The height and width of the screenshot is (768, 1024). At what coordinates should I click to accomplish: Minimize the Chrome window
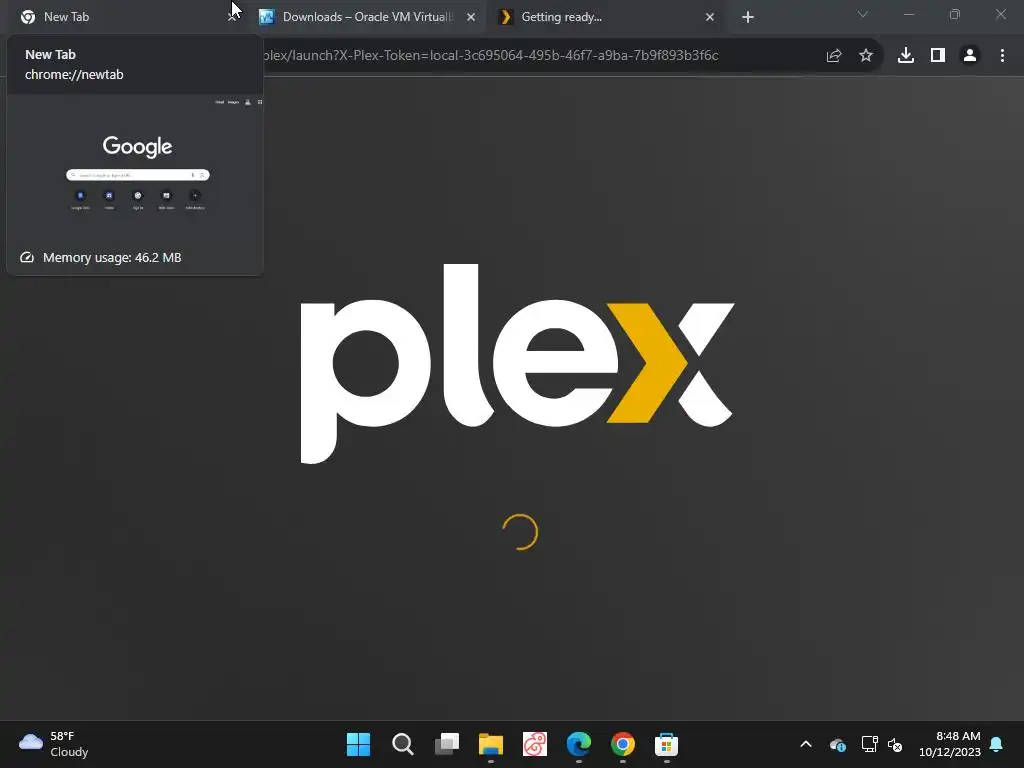click(x=908, y=14)
